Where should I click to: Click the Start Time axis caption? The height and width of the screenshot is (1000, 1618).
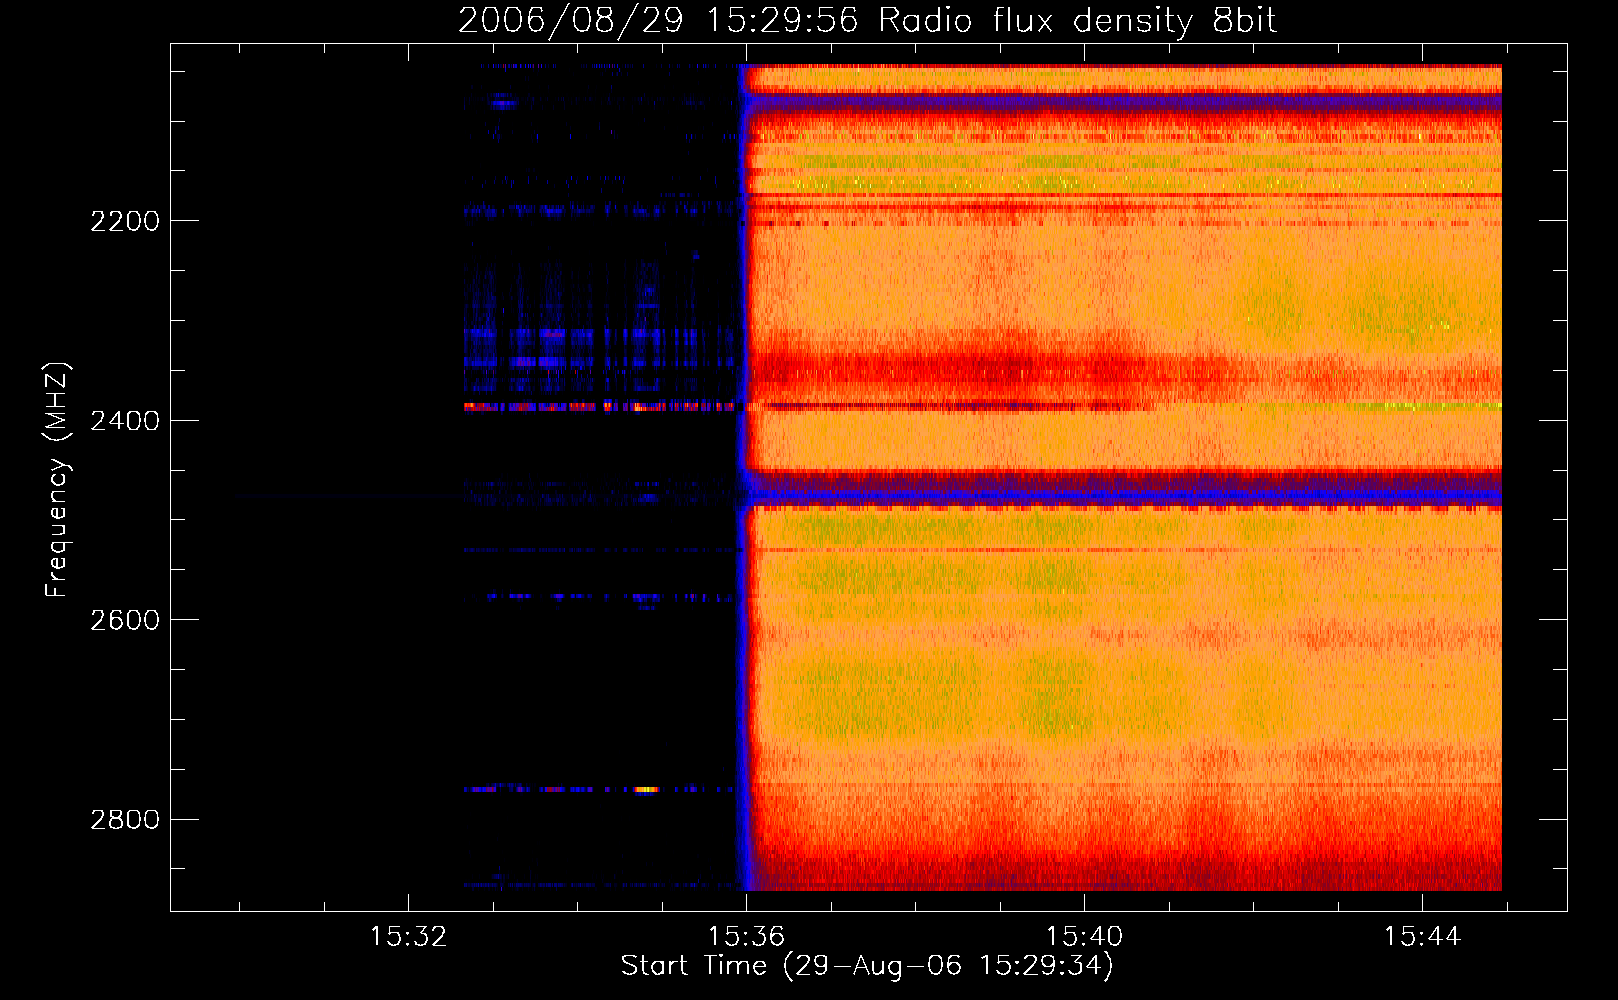click(x=867, y=966)
